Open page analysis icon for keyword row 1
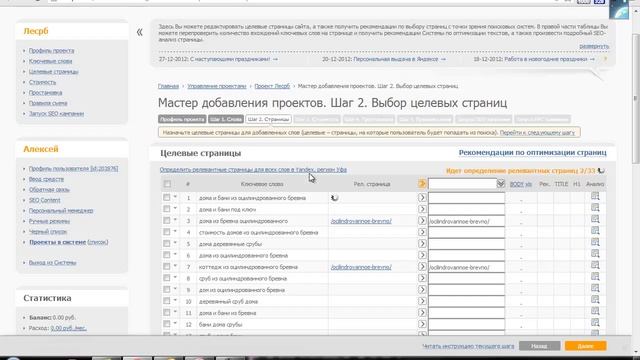Image resolution: width=640 pixels, height=360 pixels. [595, 196]
